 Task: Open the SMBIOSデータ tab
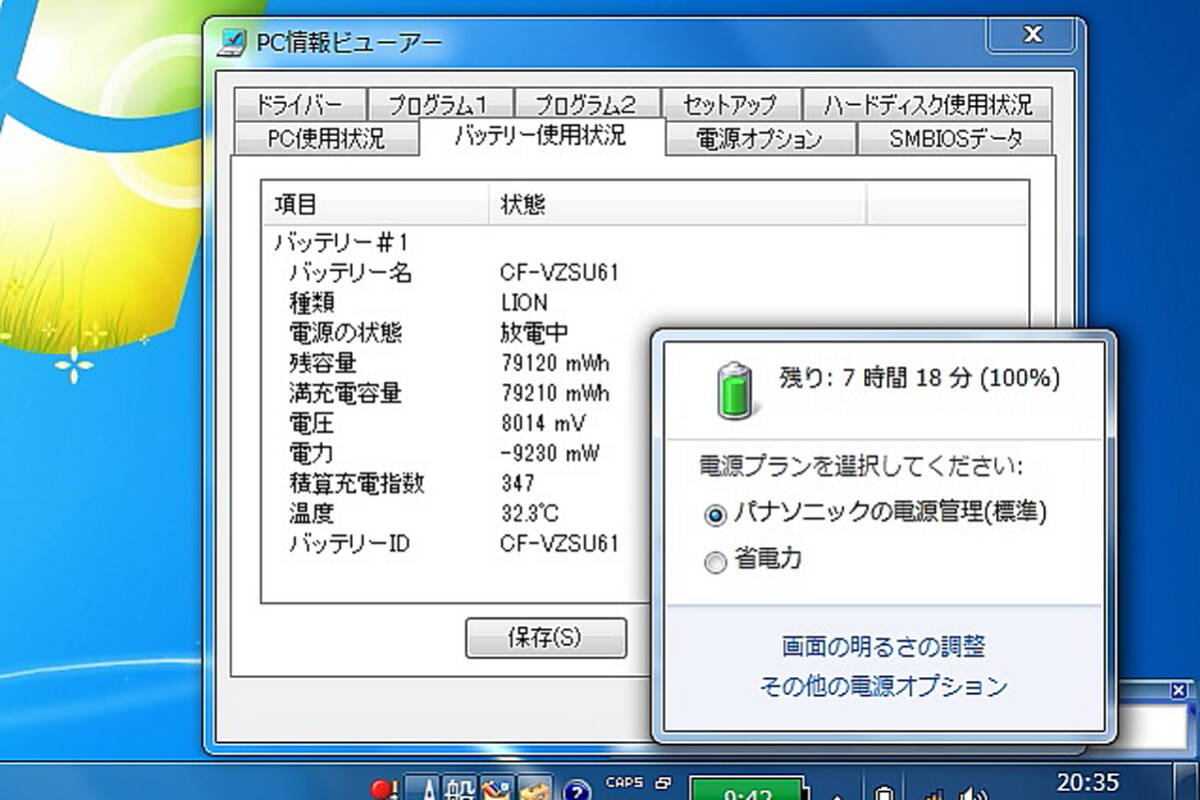point(956,138)
